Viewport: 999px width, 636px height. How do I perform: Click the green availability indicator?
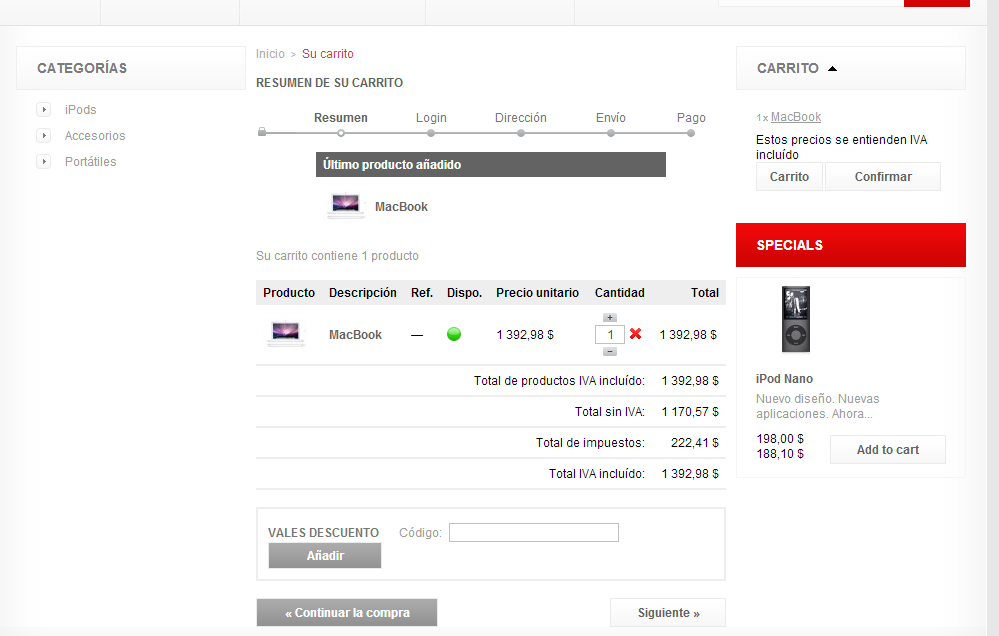pyautogui.click(x=454, y=334)
